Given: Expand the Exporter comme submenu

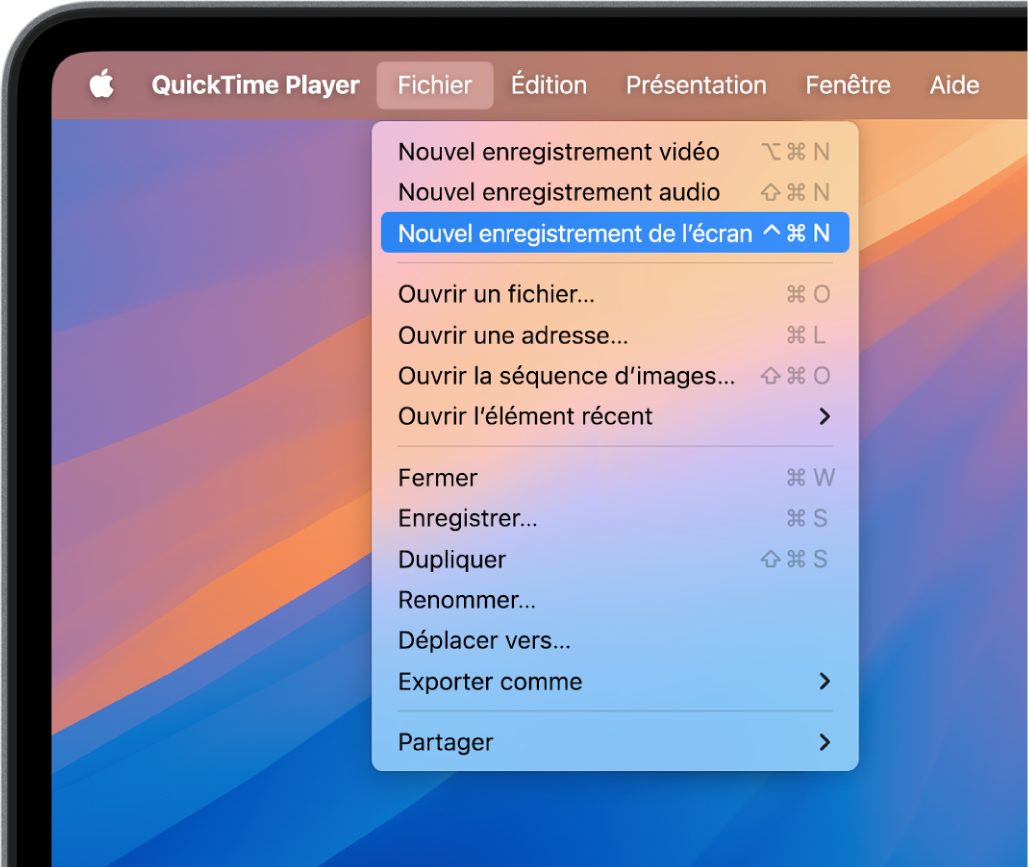Looking at the screenshot, I should (615, 681).
